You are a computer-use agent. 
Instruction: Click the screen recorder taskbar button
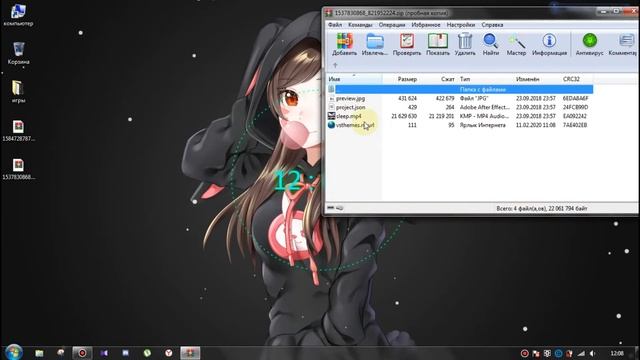point(82,353)
